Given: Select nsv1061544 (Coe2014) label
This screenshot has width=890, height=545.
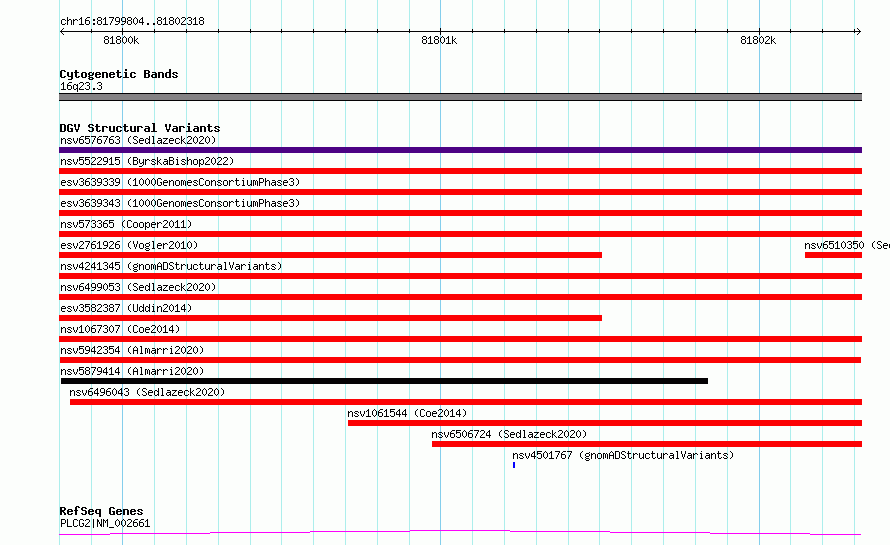Looking at the screenshot, I should pyautogui.click(x=407, y=413).
